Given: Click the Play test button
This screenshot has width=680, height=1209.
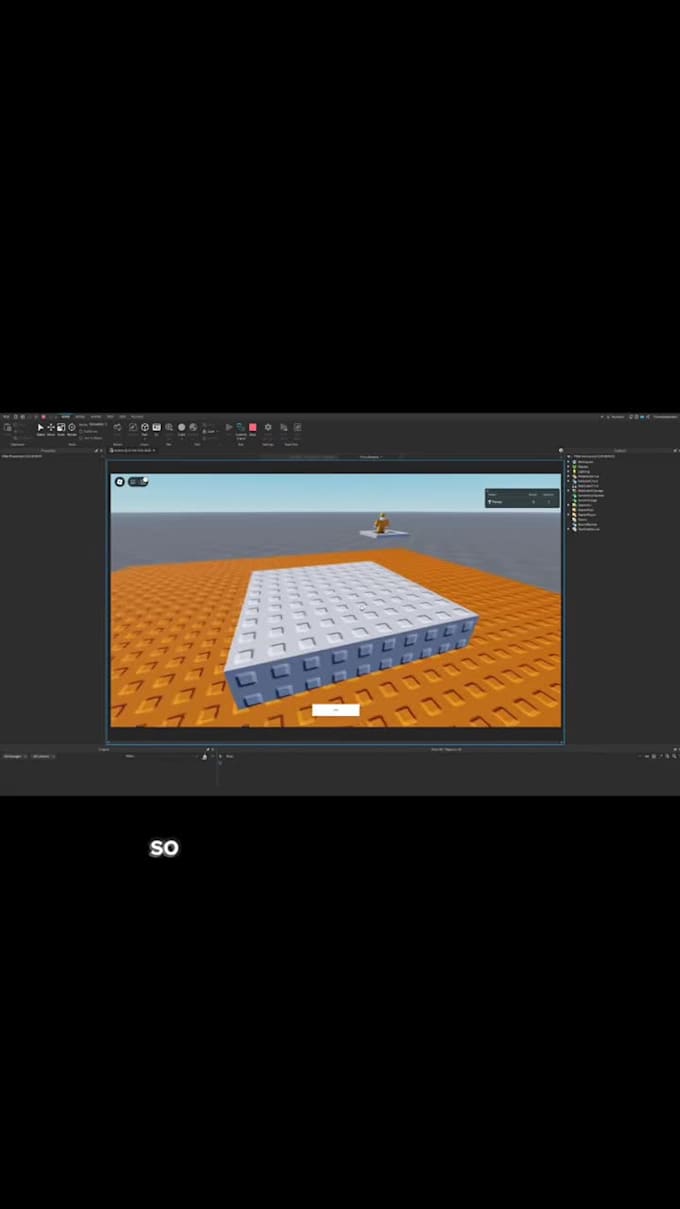Looking at the screenshot, I should pos(228,428).
